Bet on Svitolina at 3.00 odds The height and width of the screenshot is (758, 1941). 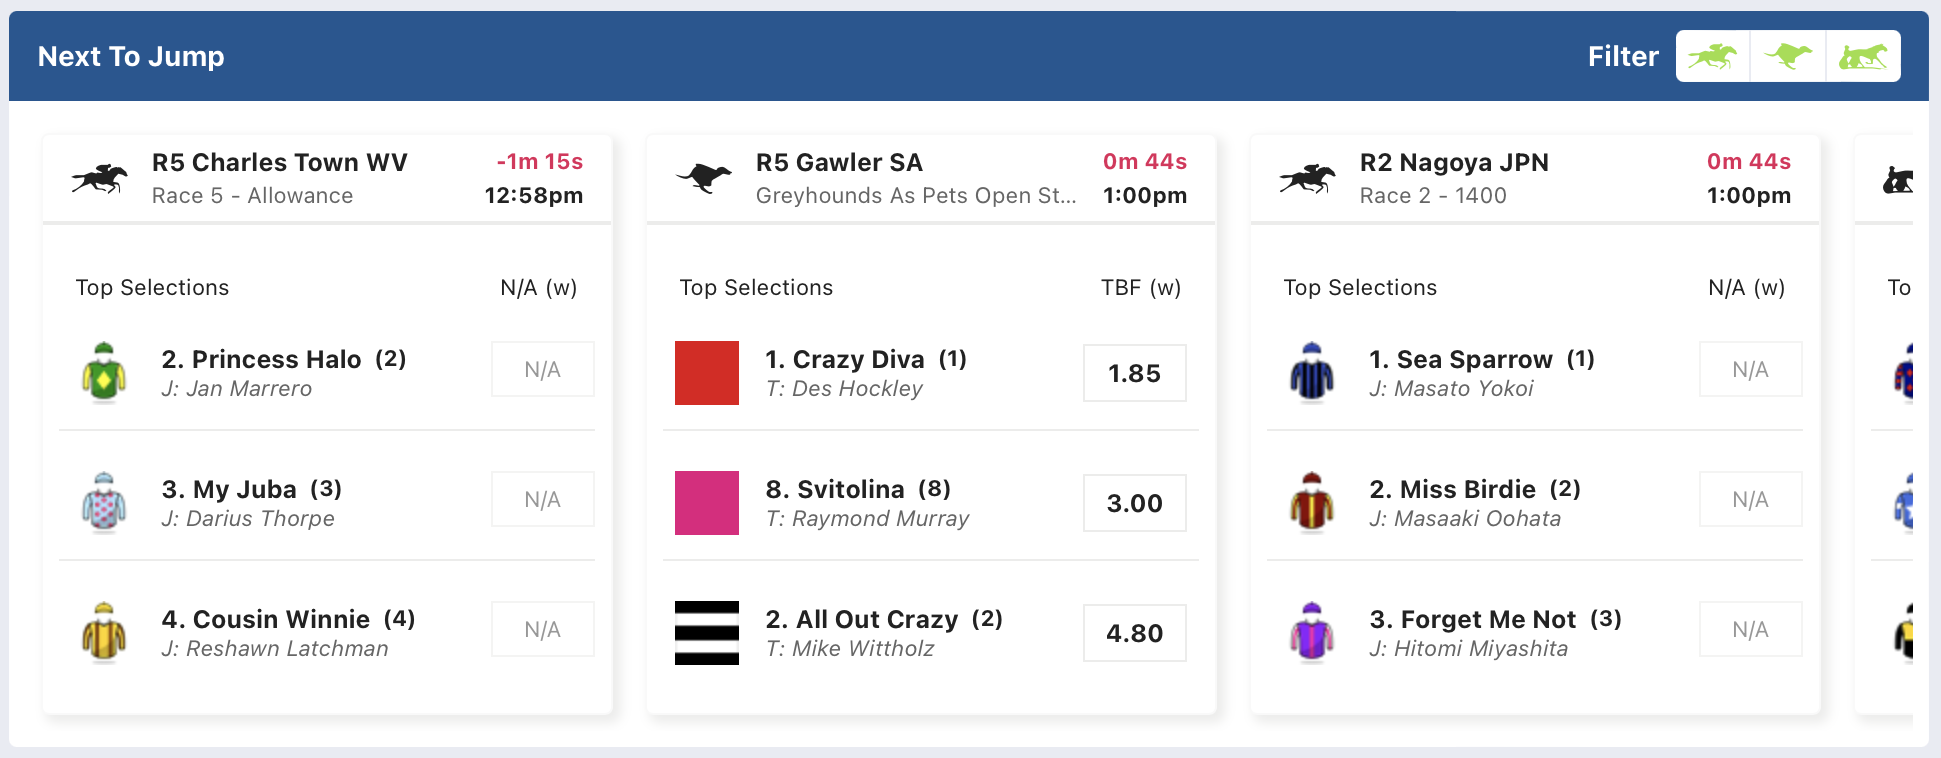point(1135,503)
